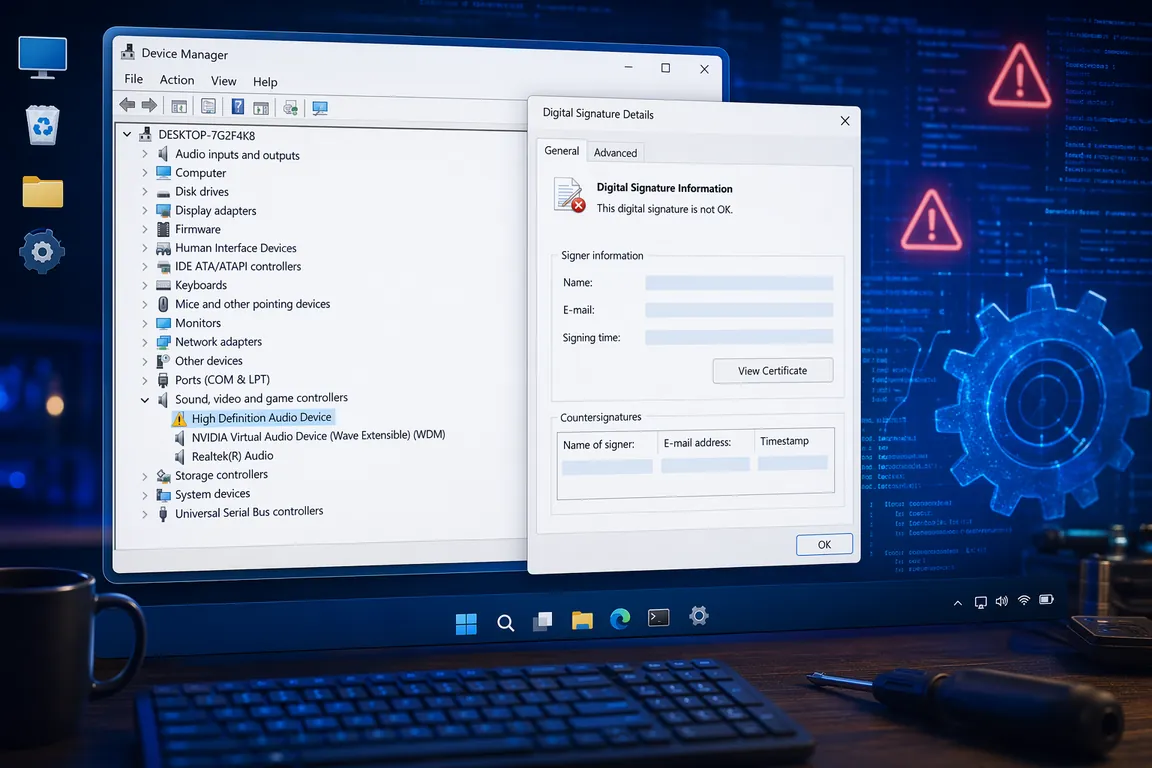Open the Windows Start button
This screenshot has width=1152, height=768.
point(466,624)
